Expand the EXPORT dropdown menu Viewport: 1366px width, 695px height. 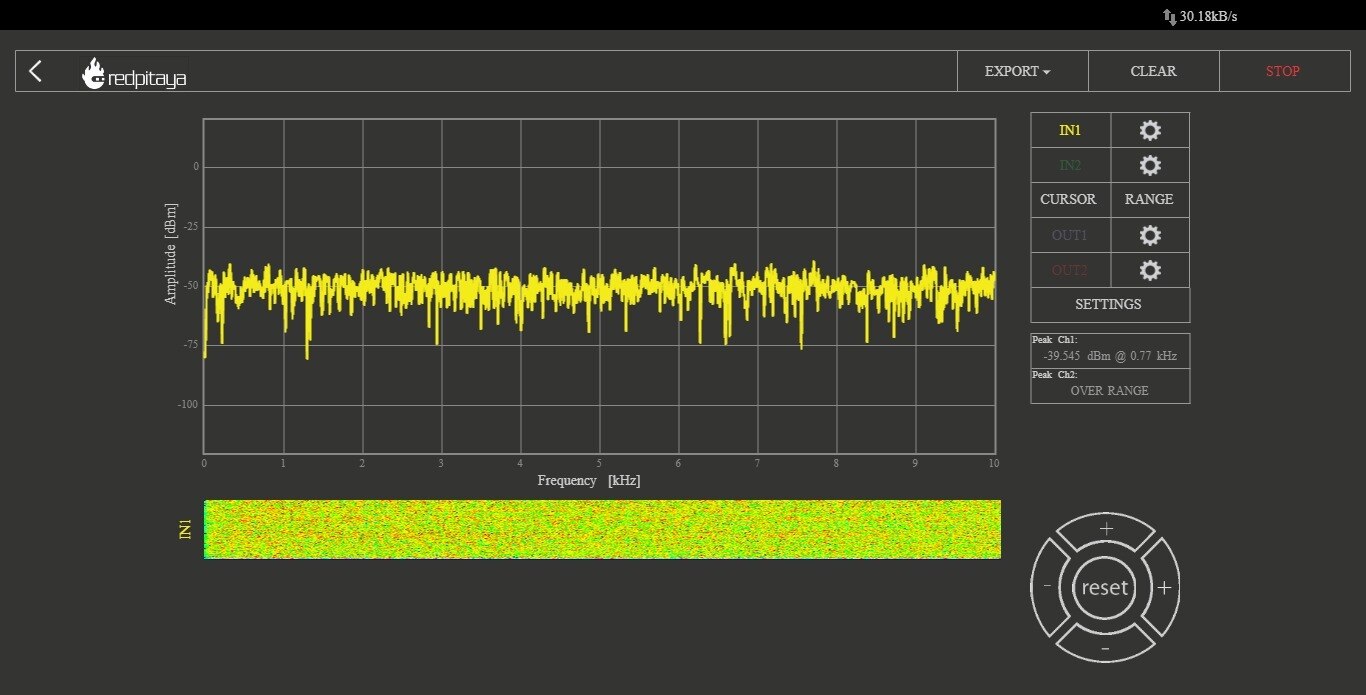(1018, 71)
